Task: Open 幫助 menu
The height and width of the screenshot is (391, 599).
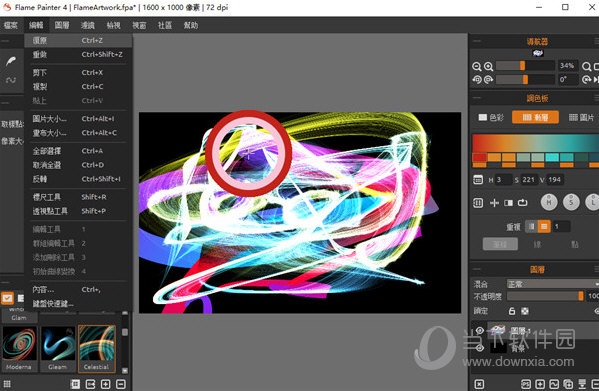Action: 191,25
